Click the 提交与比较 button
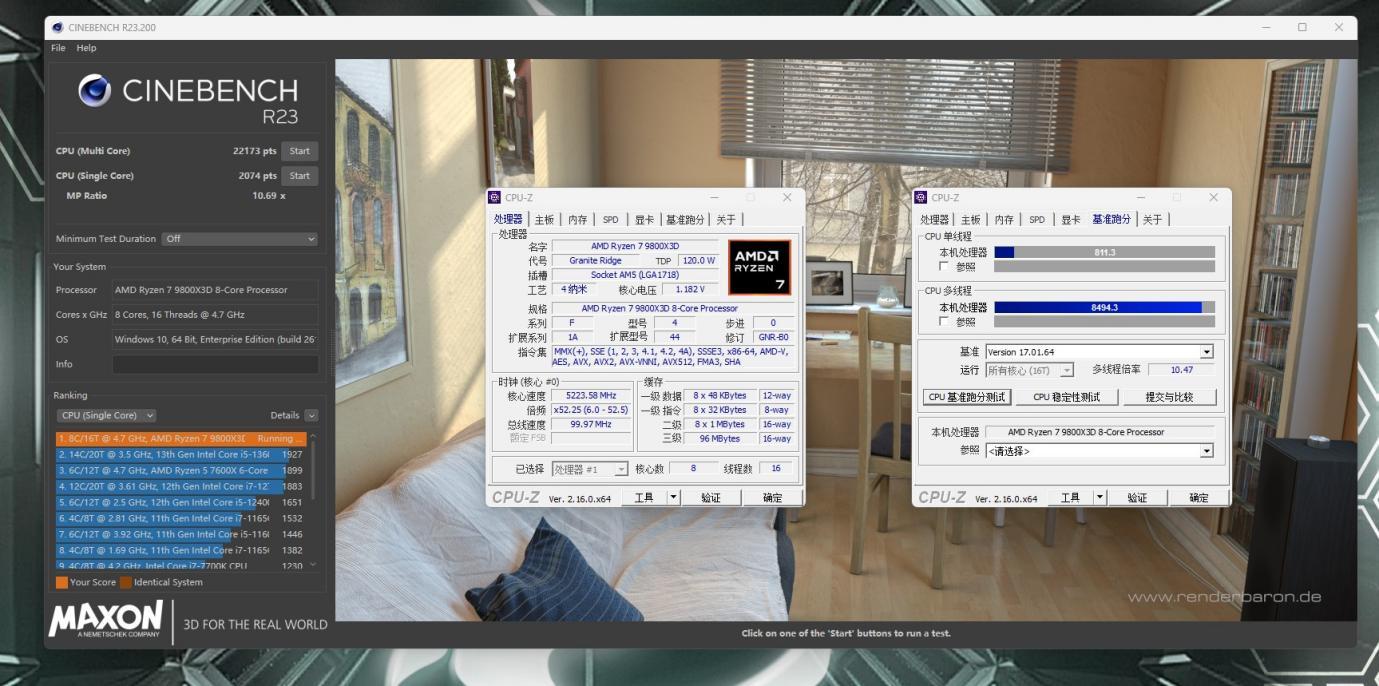The image size is (1379, 686). pos(1170,397)
